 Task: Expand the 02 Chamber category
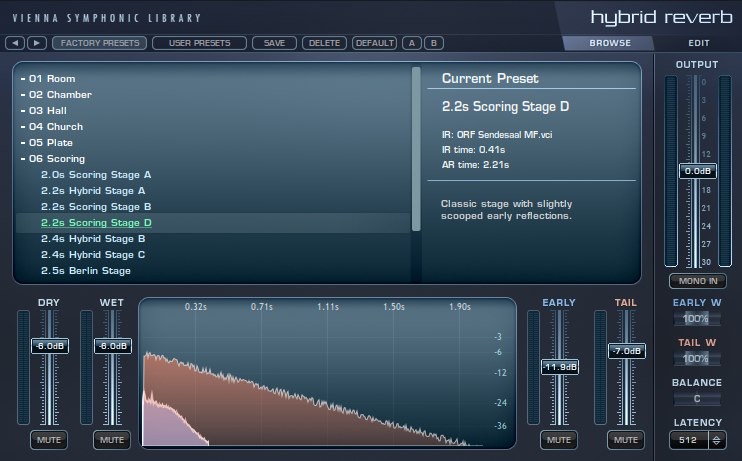[56, 95]
